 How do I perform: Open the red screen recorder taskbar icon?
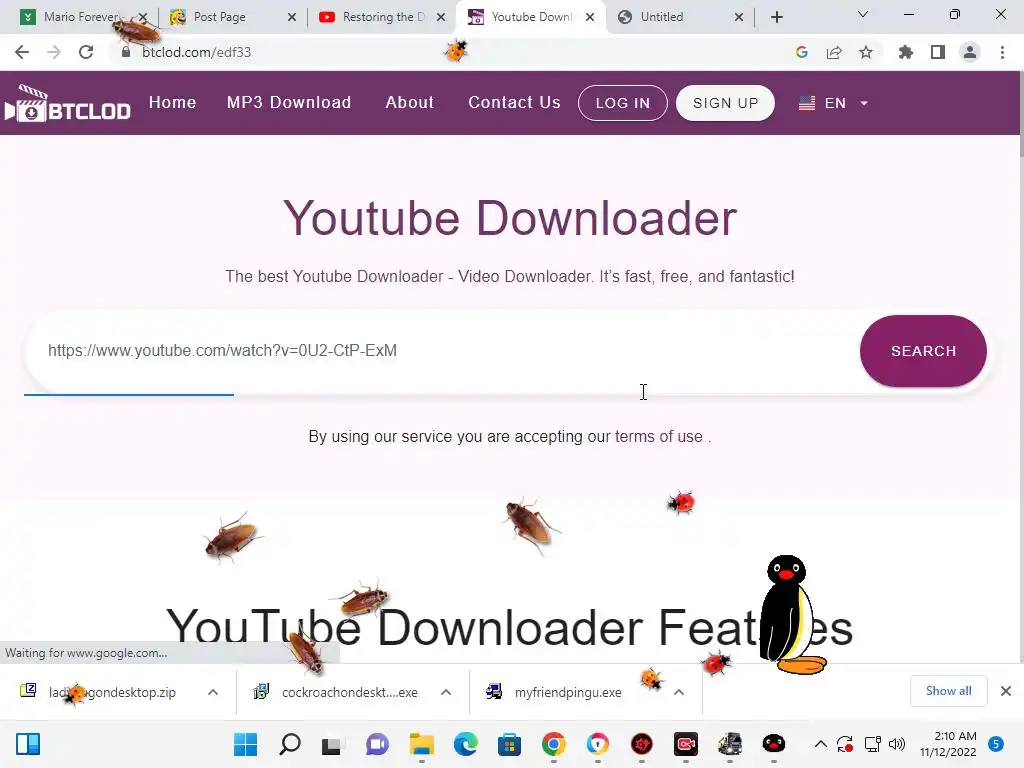[x=686, y=744]
